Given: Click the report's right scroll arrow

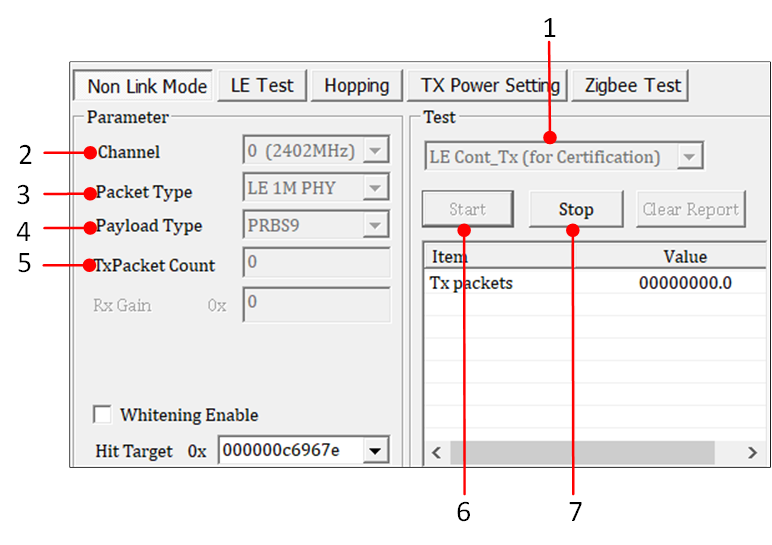Looking at the screenshot, I should pyautogui.click(x=752, y=453).
